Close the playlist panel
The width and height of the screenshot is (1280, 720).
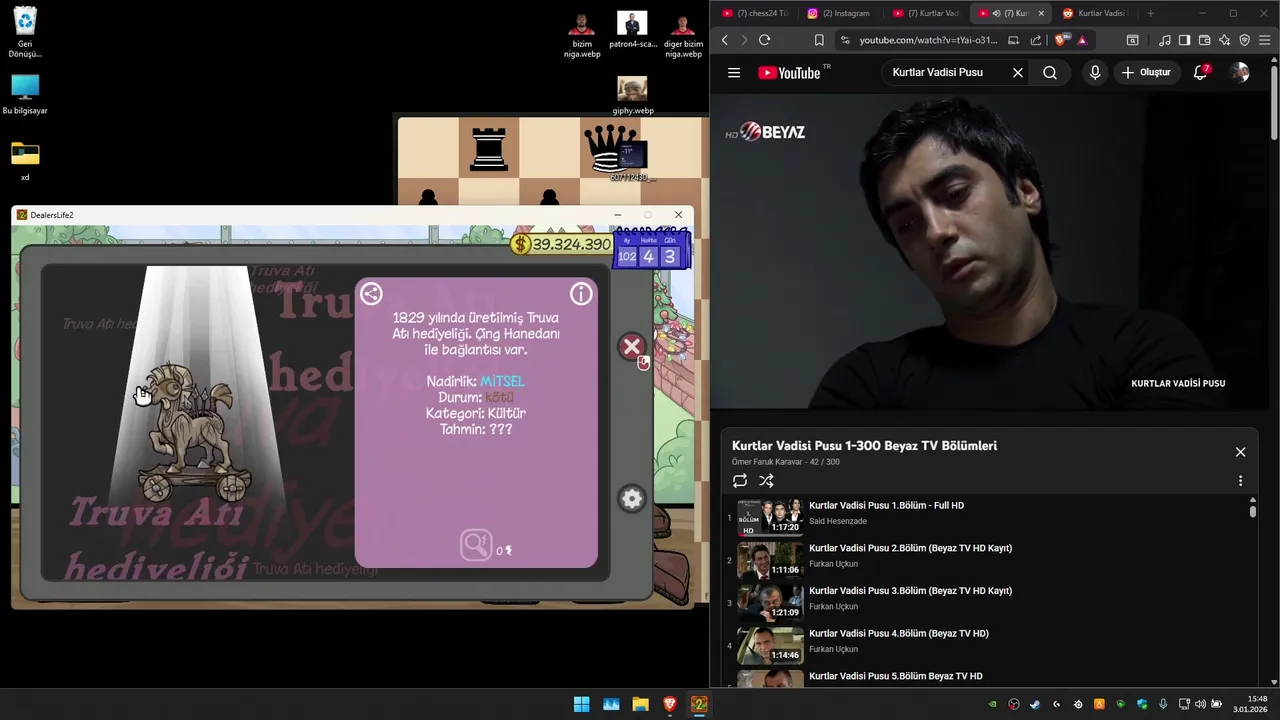1240,452
